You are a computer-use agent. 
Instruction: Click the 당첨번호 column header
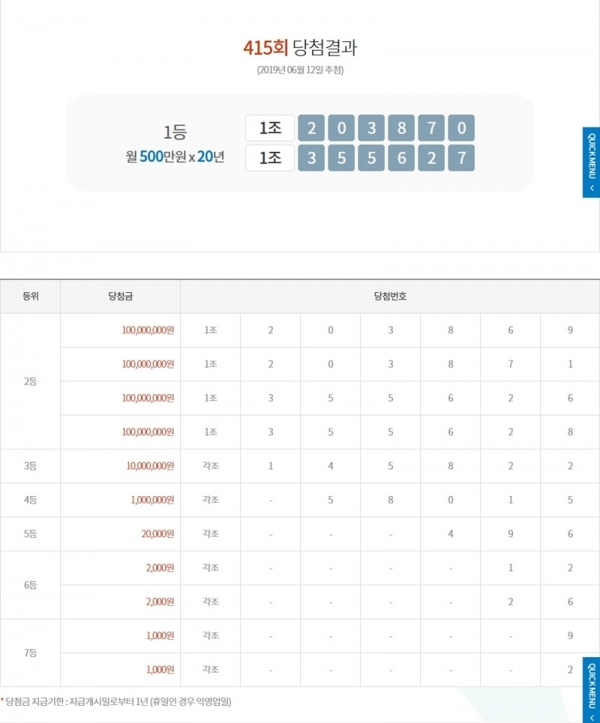pos(390,296)
